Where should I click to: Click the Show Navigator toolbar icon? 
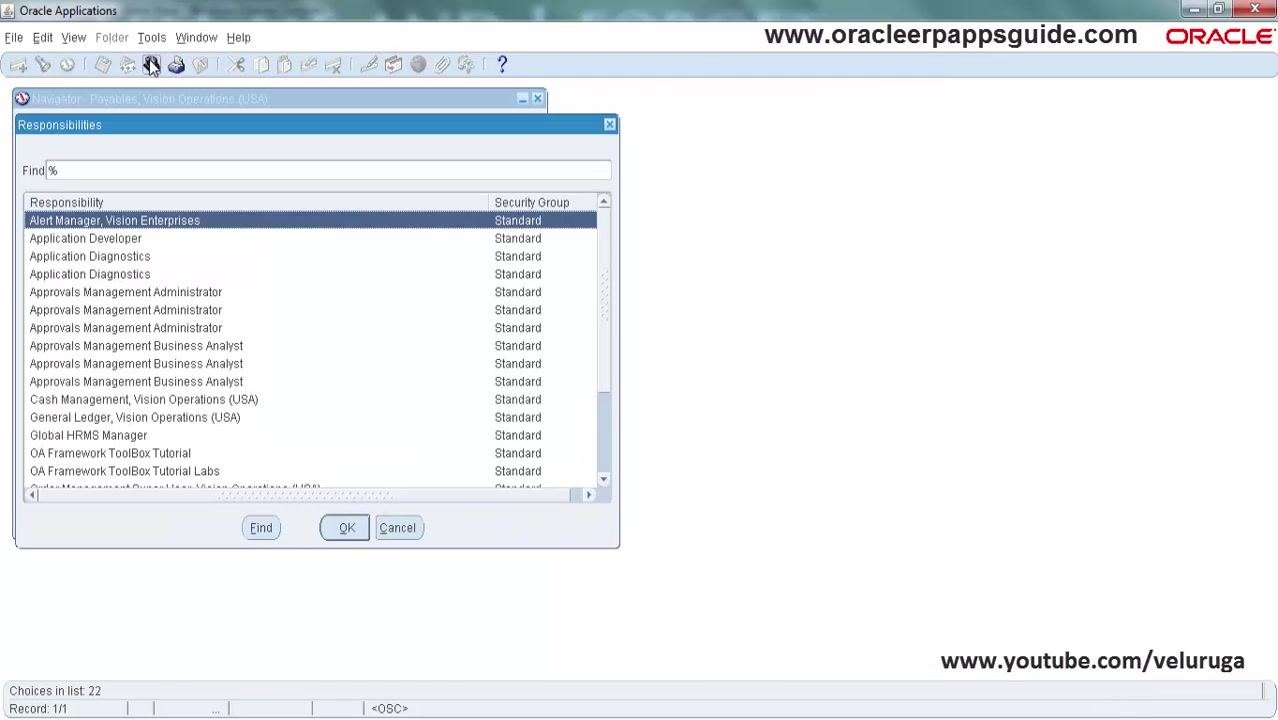(67, 65)
